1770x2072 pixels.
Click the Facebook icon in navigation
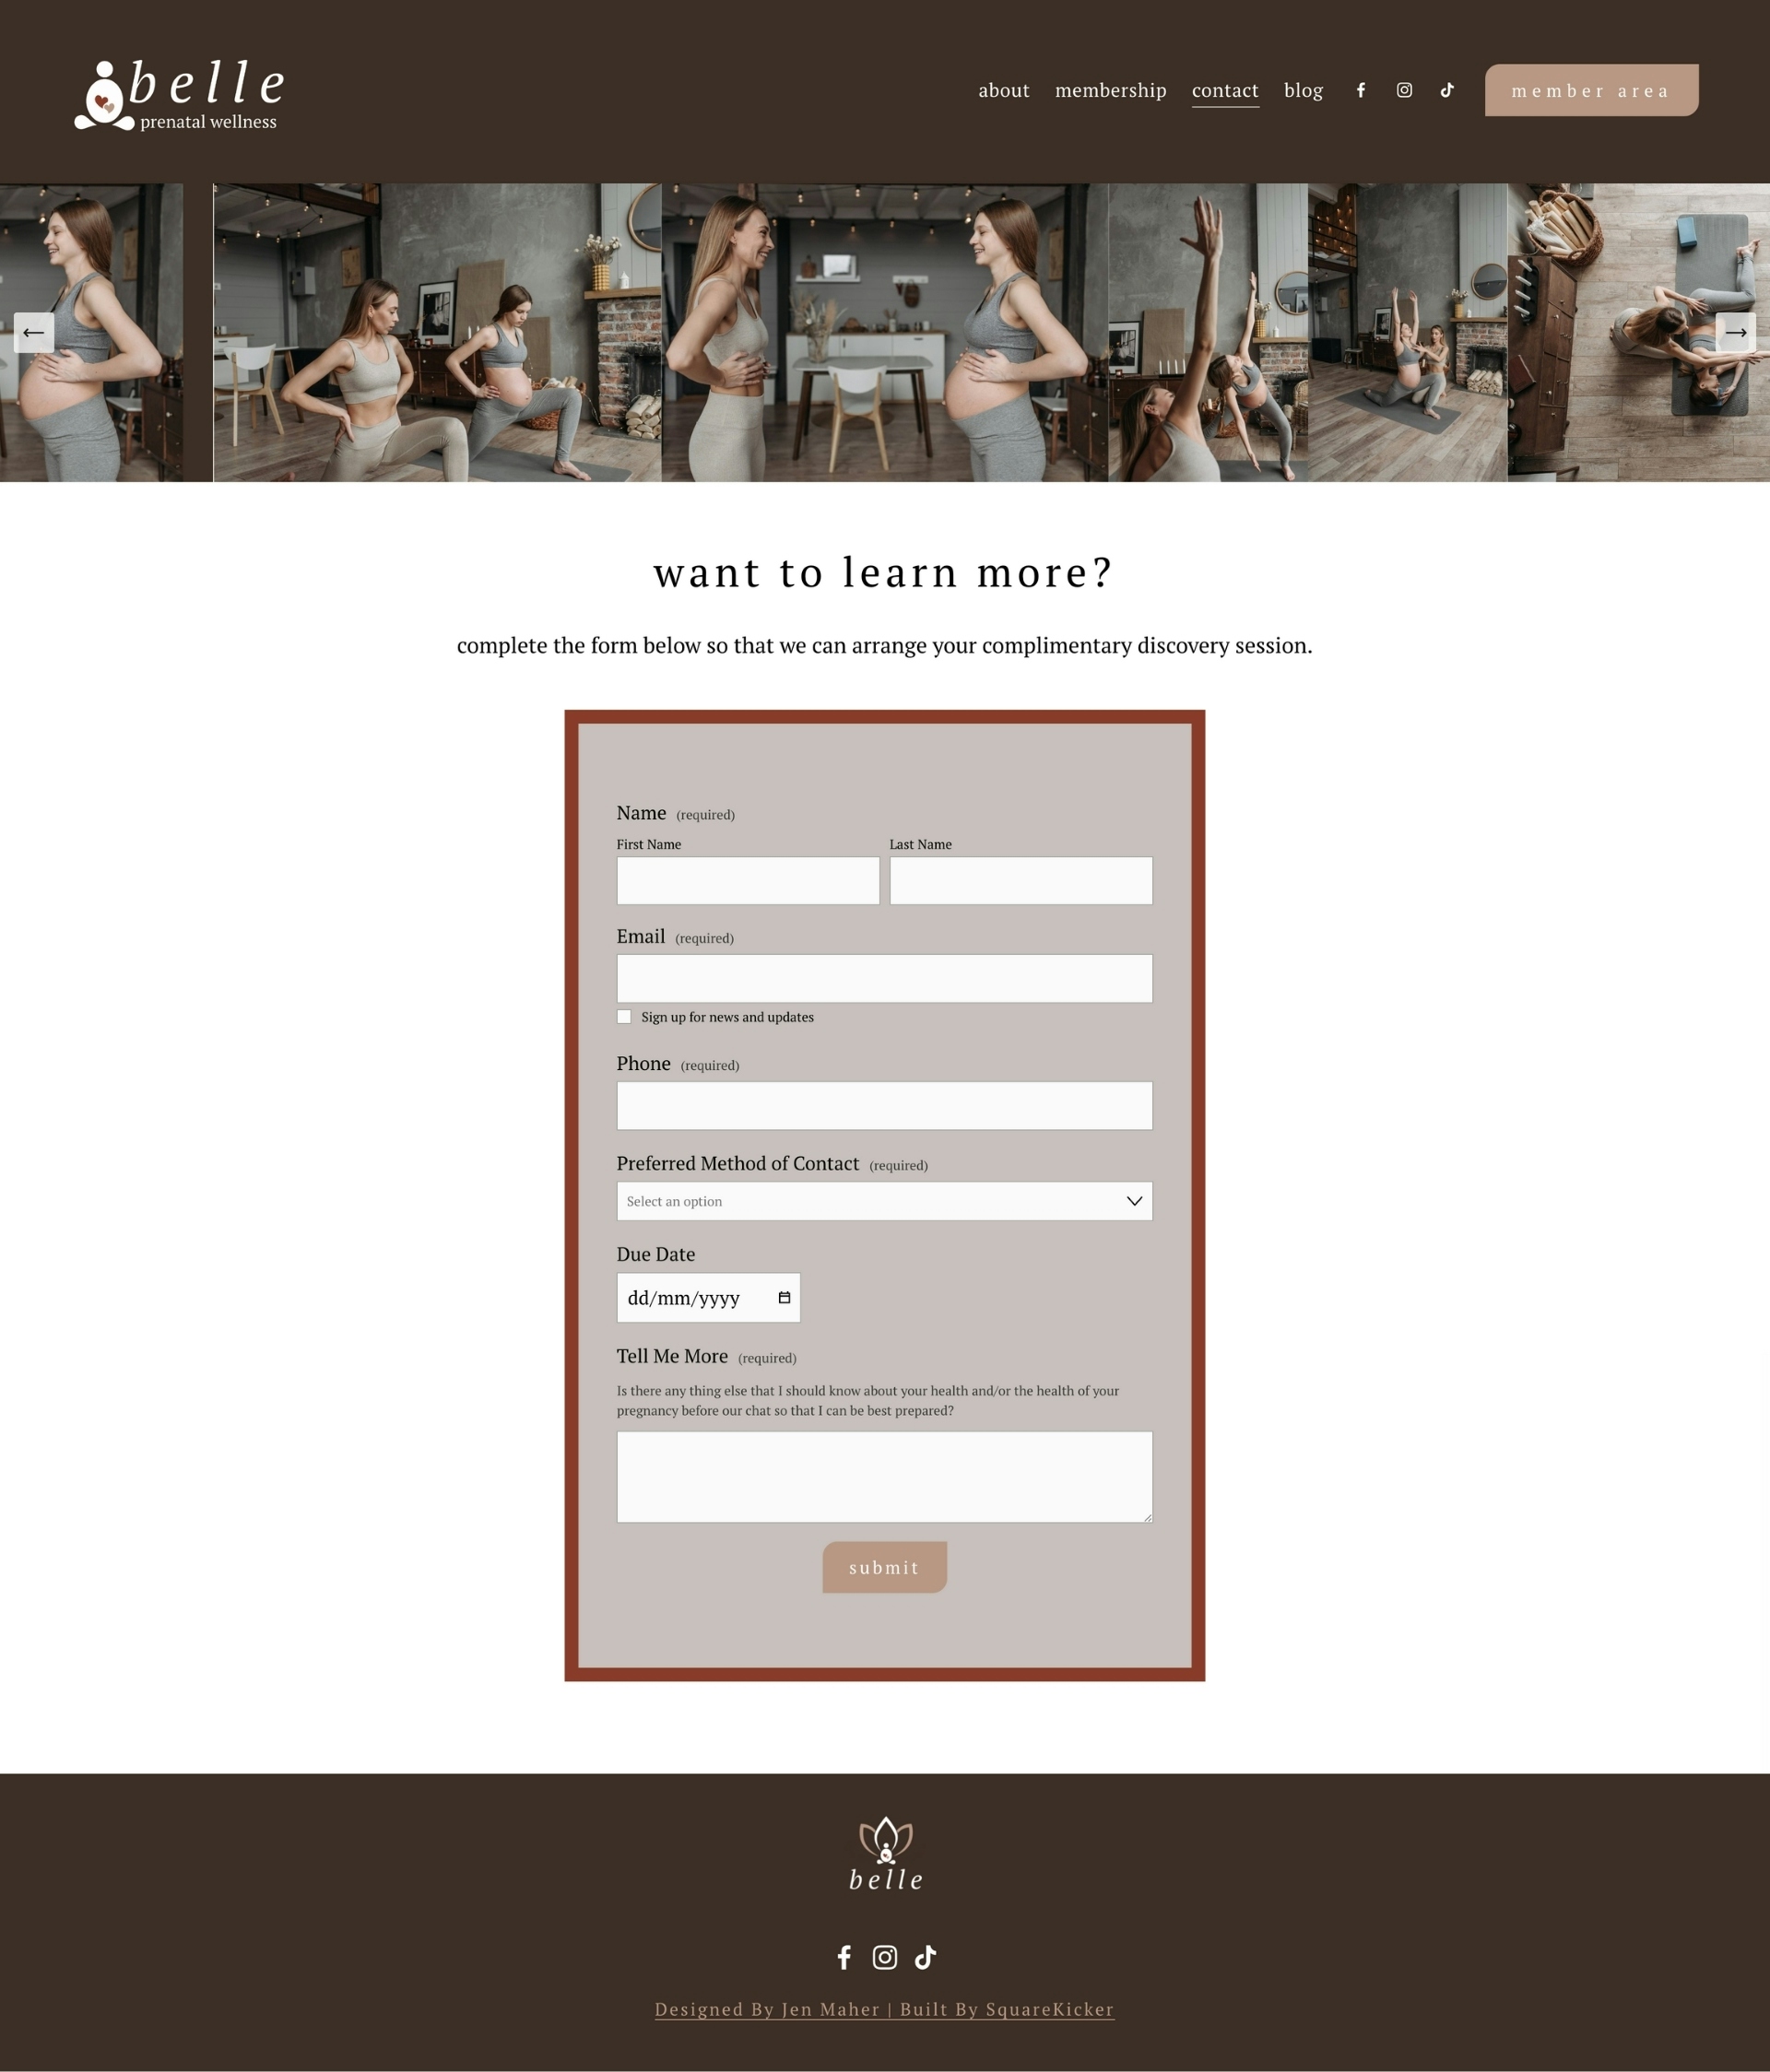1361,88
